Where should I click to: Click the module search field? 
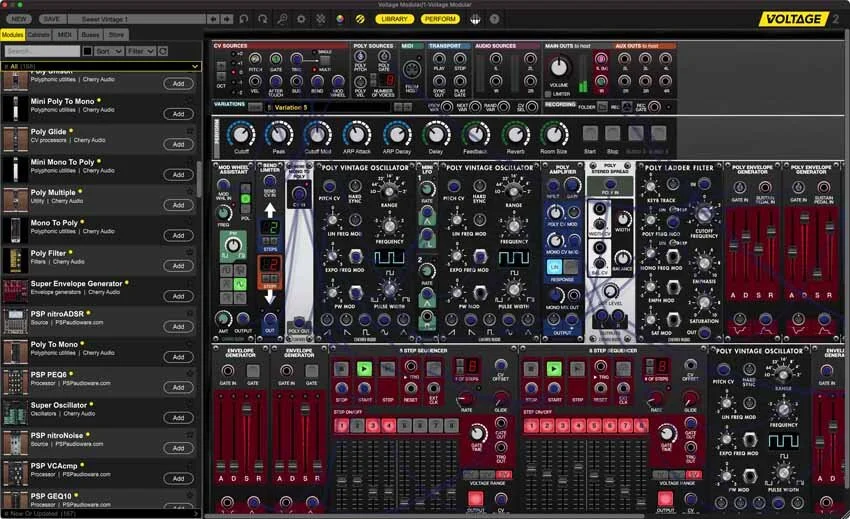point(42,51)
